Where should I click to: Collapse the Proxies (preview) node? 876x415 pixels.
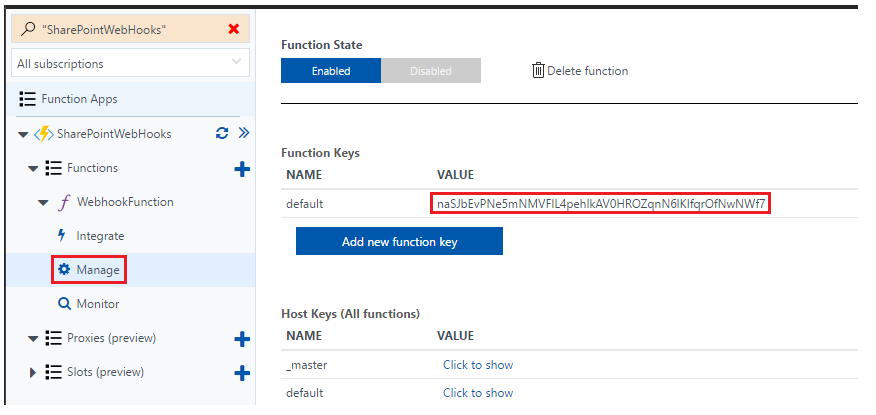(x=34, y=338)
